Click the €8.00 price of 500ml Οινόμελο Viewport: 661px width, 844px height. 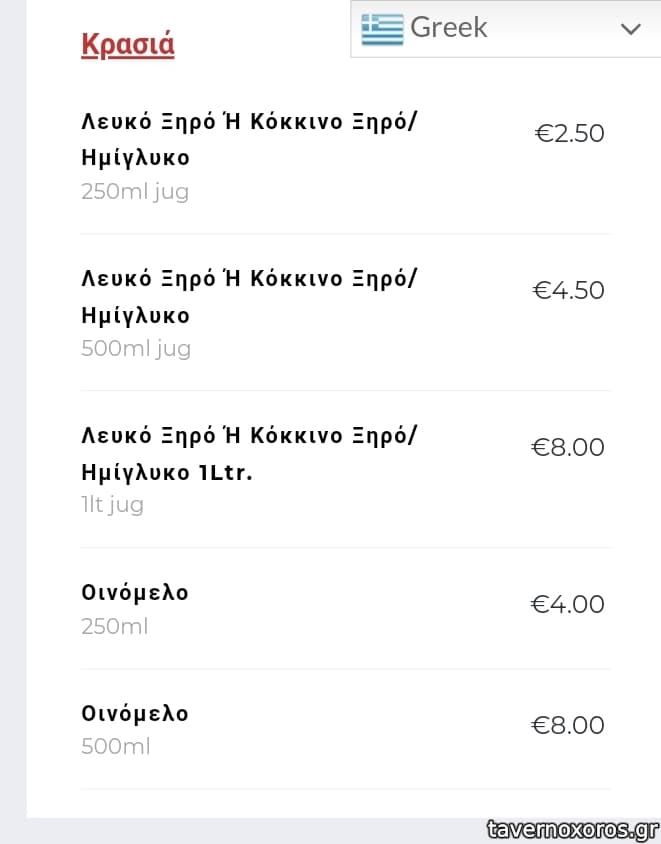tap(568, 725)
